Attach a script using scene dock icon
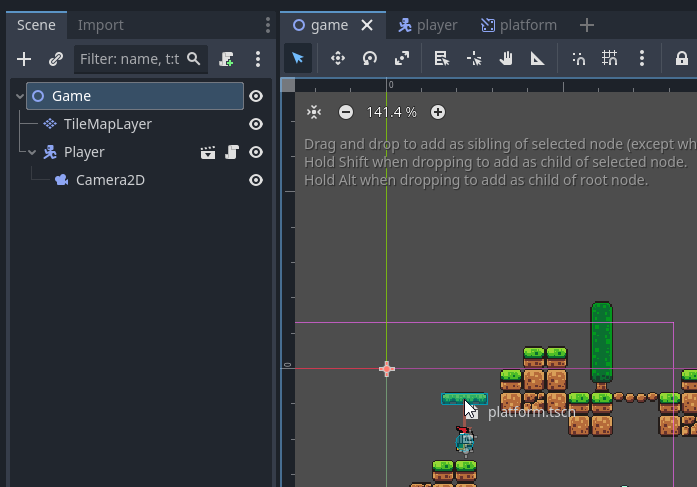This screenshot has width=697, height=487. click(226, 59)
